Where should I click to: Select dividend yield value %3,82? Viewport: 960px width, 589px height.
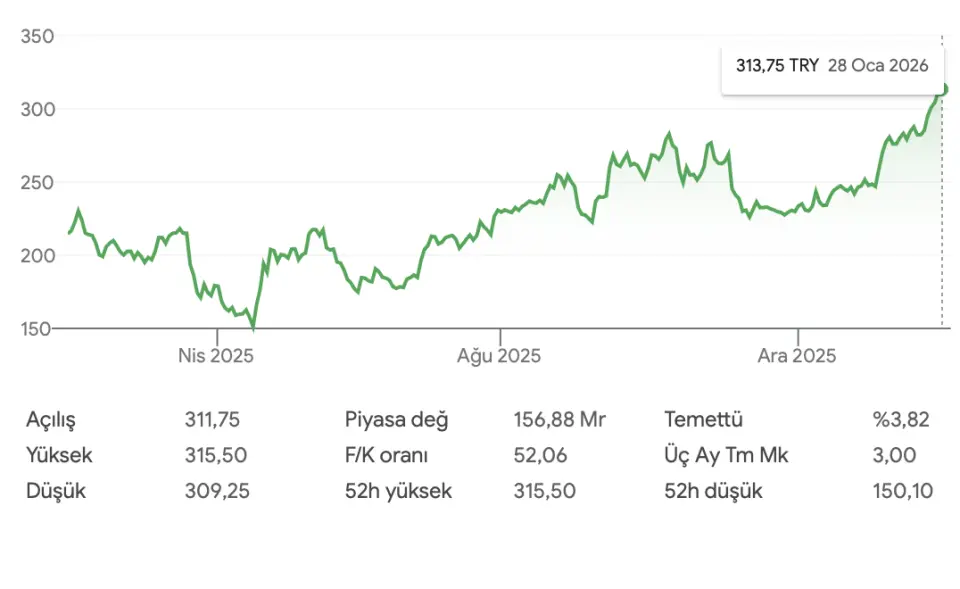pyautogui.click(x=900, y=420)
